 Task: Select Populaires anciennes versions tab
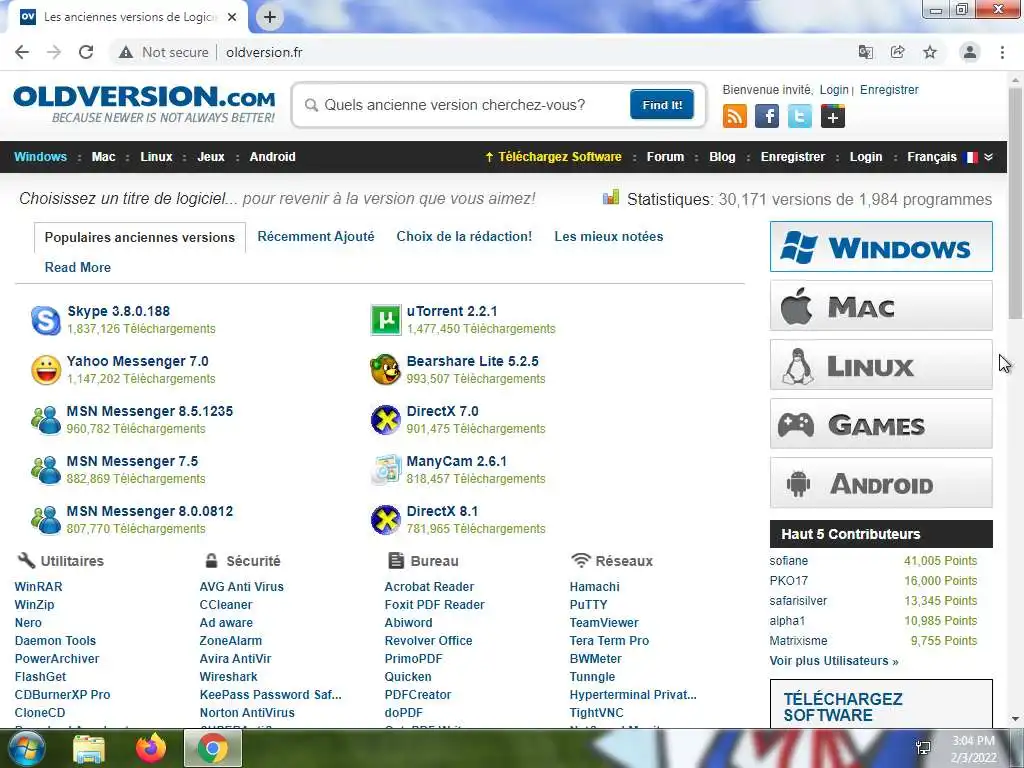pos(140,237)
